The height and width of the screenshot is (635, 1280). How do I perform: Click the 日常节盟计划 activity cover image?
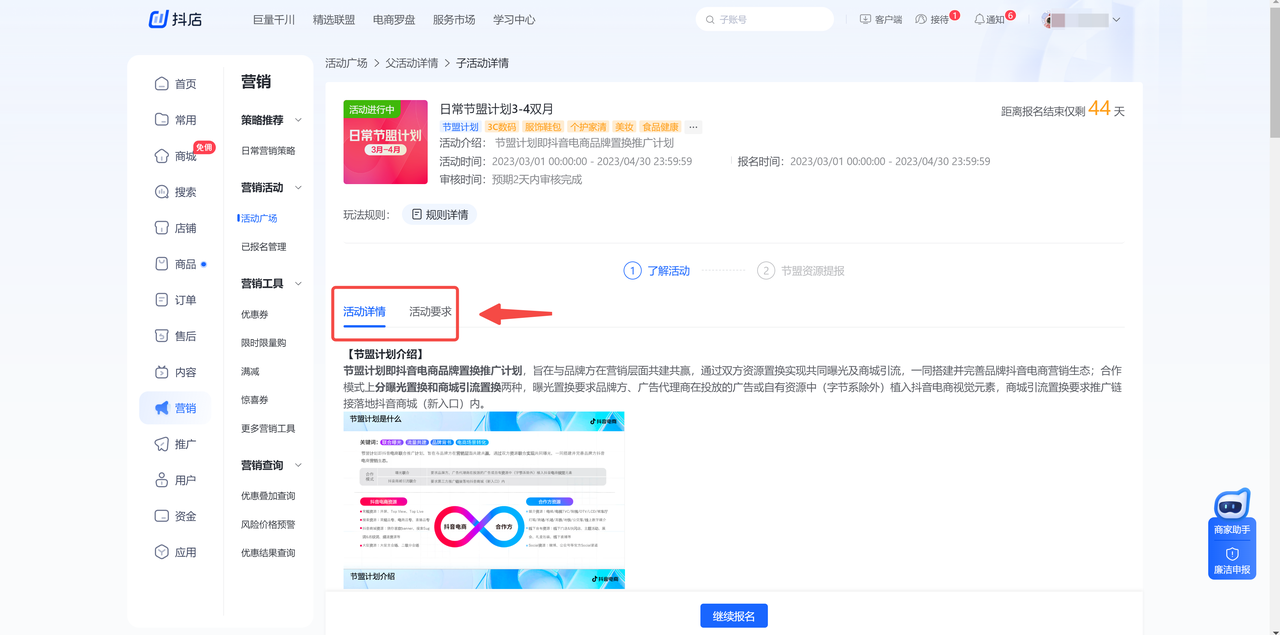(385, 142)
